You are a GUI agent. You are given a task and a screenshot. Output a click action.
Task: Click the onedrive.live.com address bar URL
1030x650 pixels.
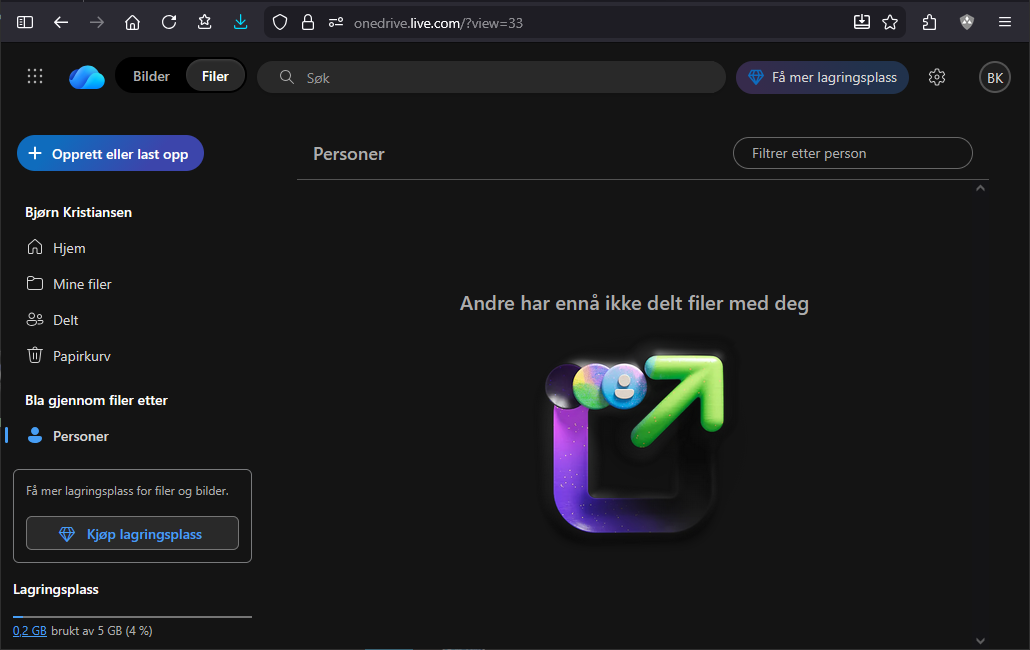[438, 23]
